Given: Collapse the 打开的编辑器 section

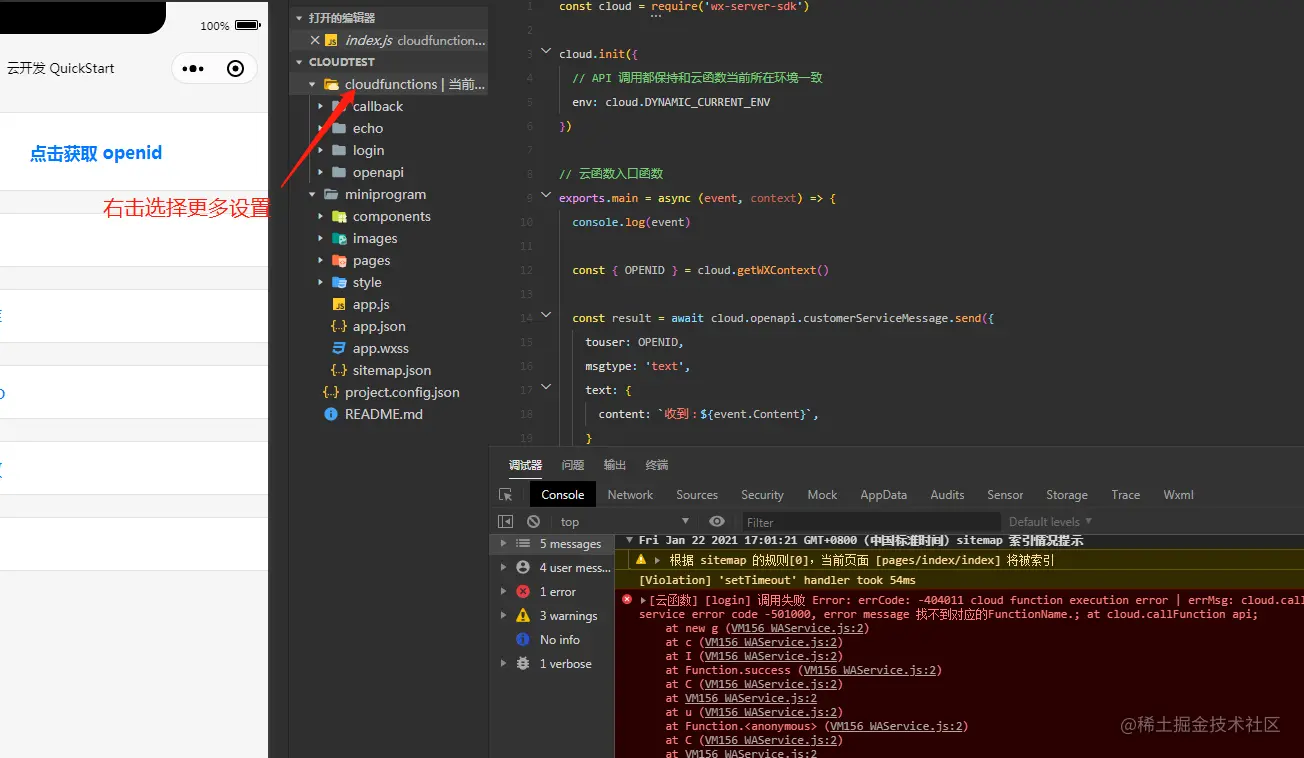Looking at the screenshot, I should [x=298, y=18].
